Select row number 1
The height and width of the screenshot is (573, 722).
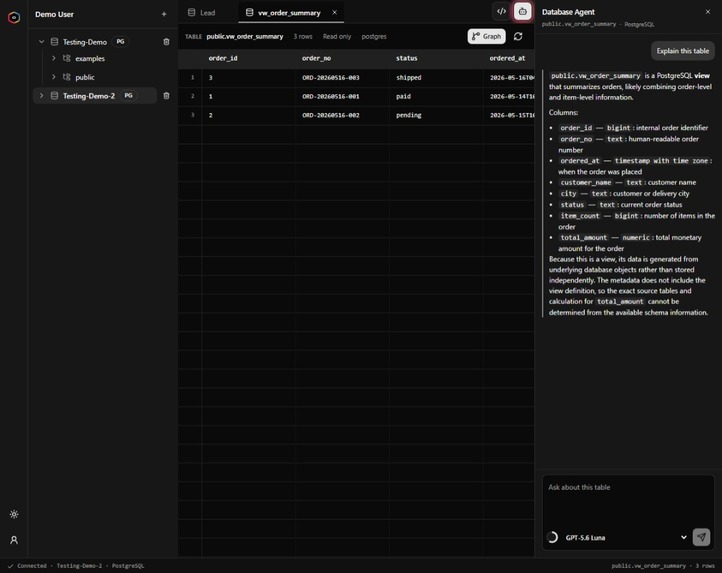click(192, 78)
